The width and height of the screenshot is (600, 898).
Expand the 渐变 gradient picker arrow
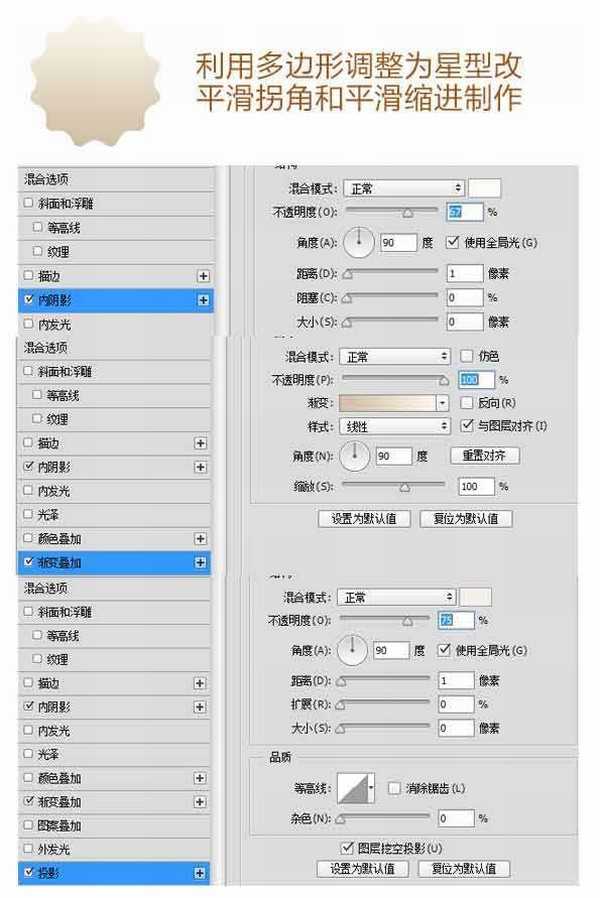[443, 403]
